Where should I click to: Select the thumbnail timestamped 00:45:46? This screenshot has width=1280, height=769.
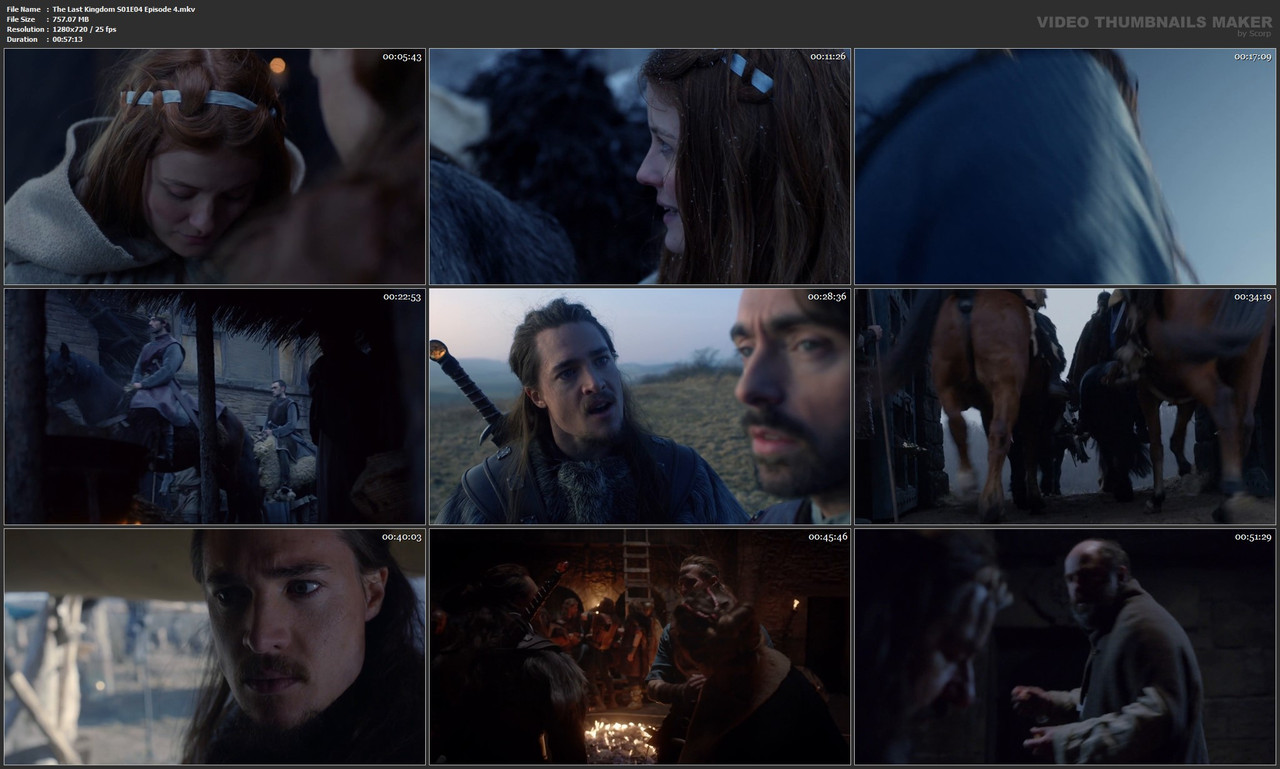tap(640, 647)
